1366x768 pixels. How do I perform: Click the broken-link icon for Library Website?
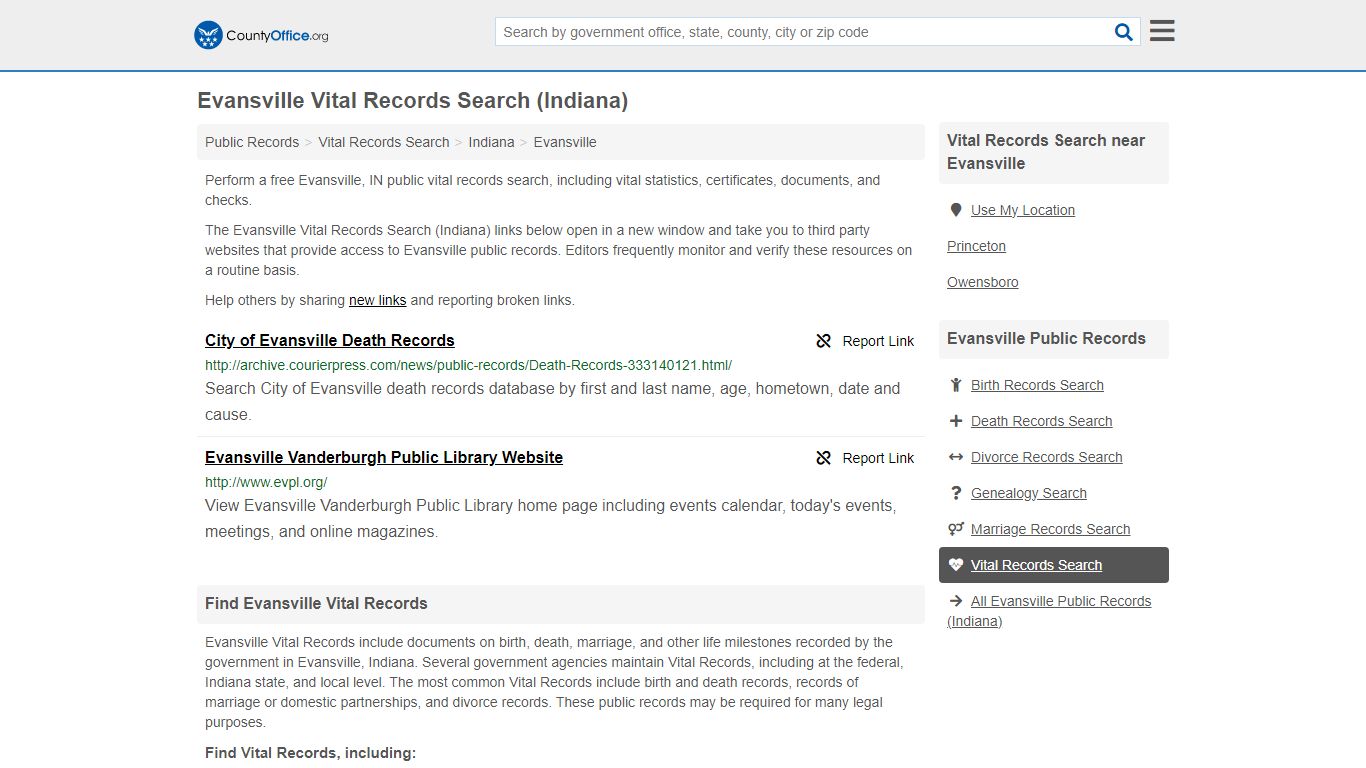click(824, 458)
